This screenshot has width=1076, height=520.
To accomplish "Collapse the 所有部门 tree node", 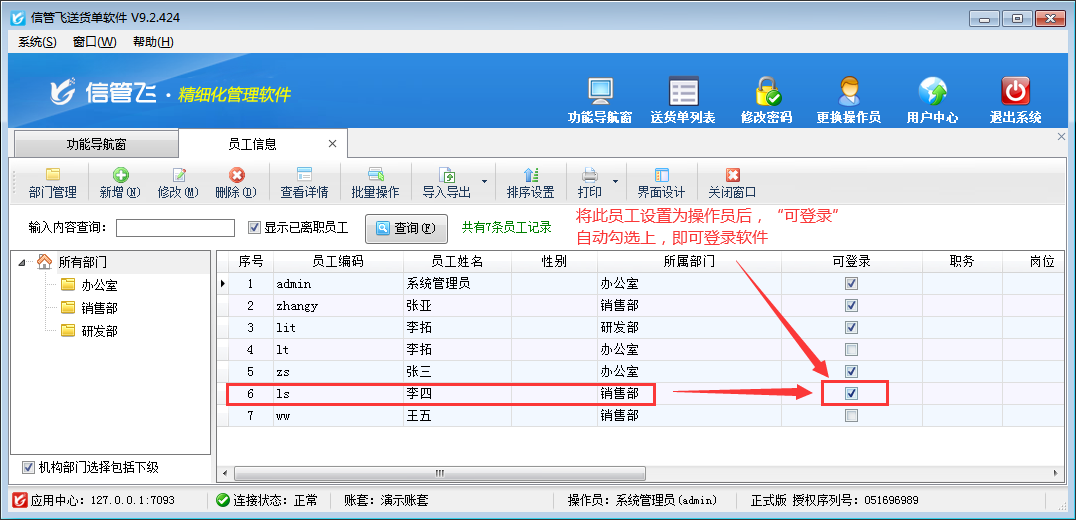I will click(22, 262).
